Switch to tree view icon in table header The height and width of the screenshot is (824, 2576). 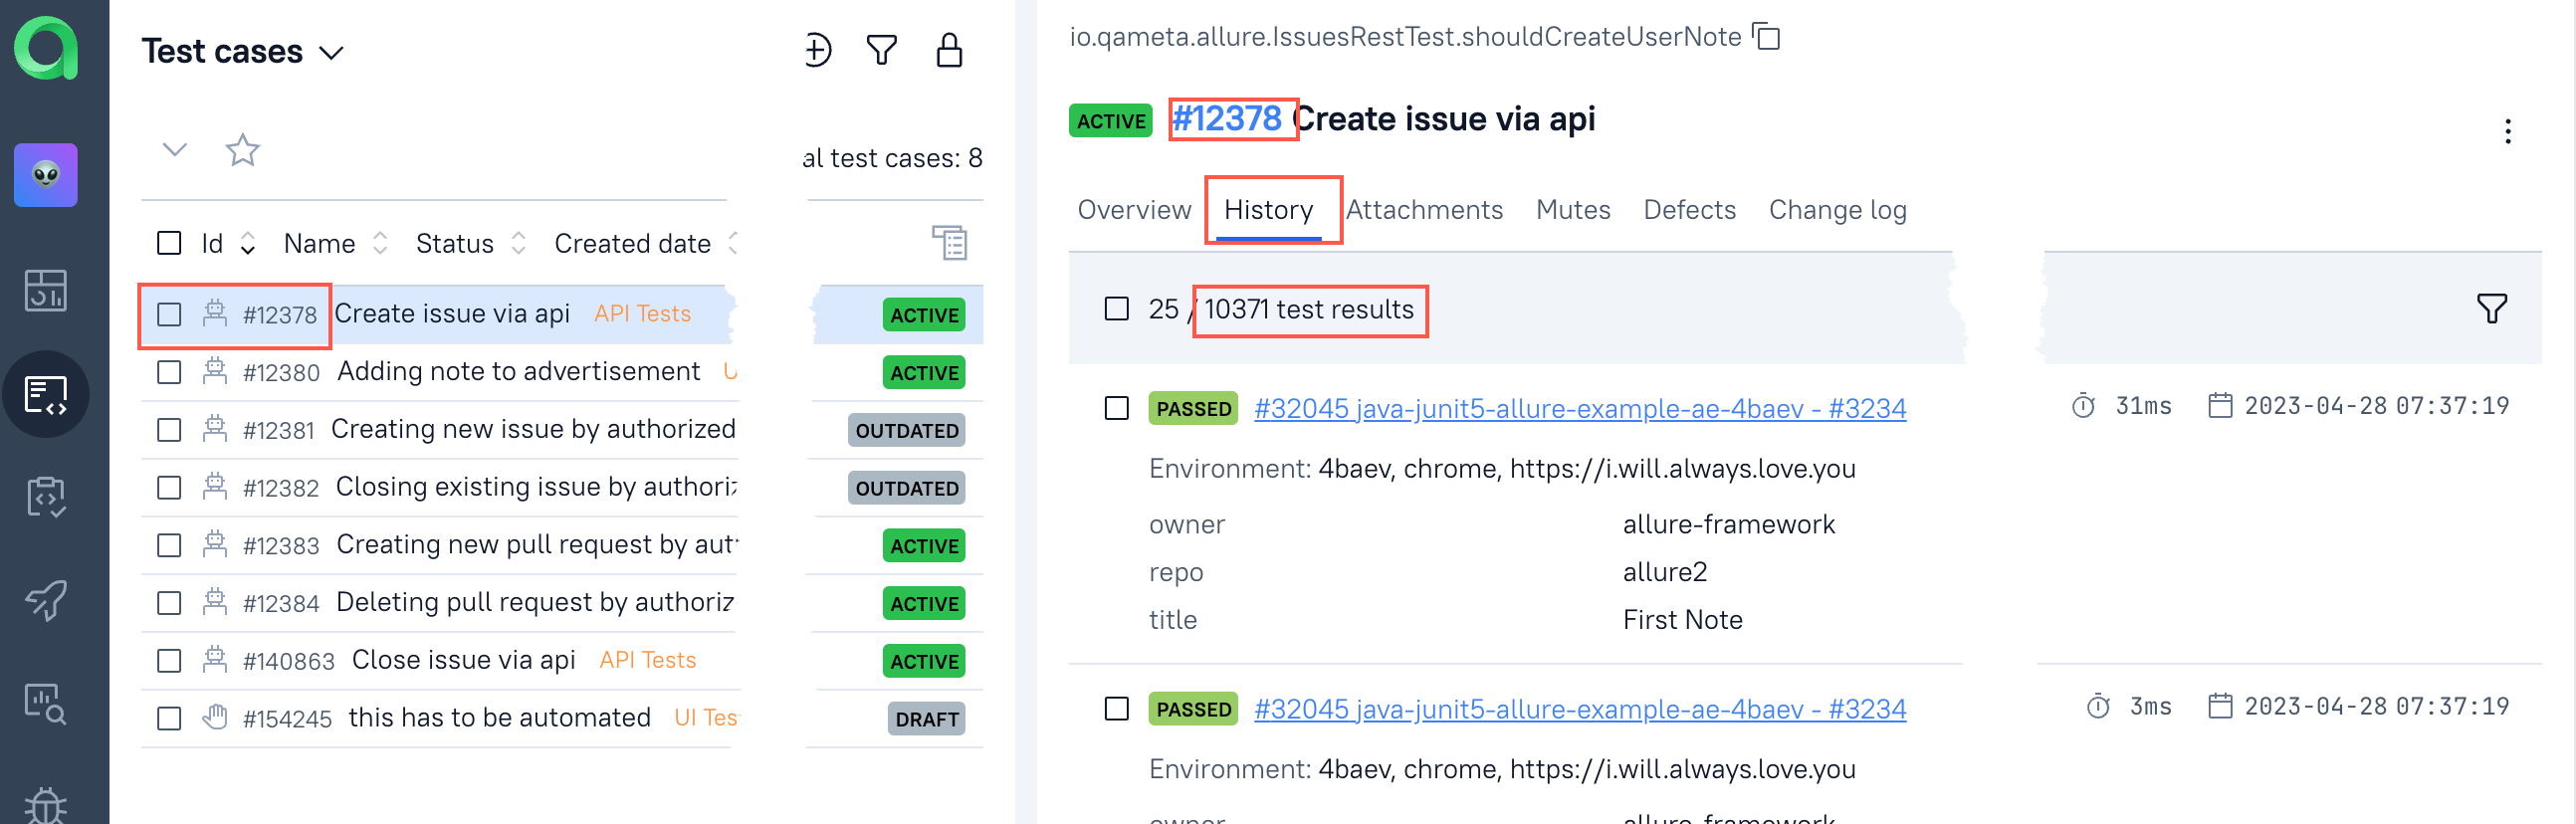(x=949, y=243)
